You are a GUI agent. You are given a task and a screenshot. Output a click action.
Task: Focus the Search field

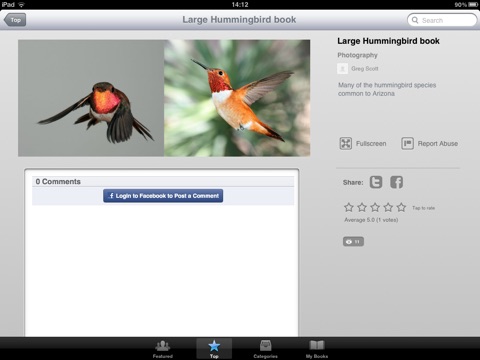[442, 20]
